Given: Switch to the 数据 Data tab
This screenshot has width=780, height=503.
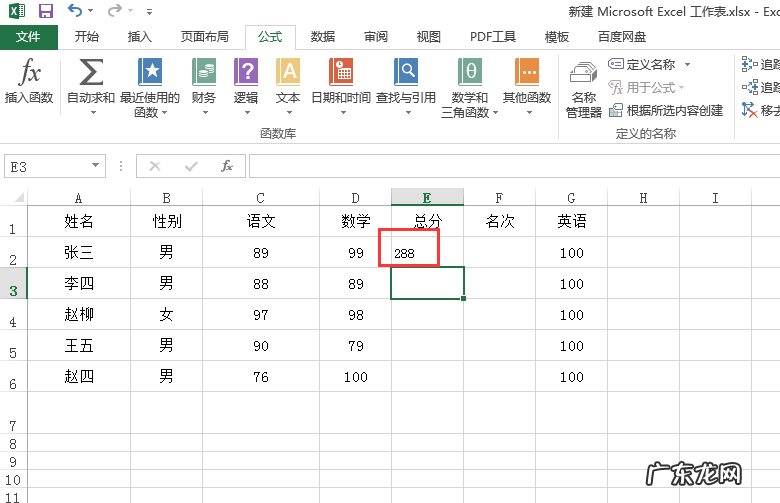Looking at the screenshot, I should tap(323, 37).
